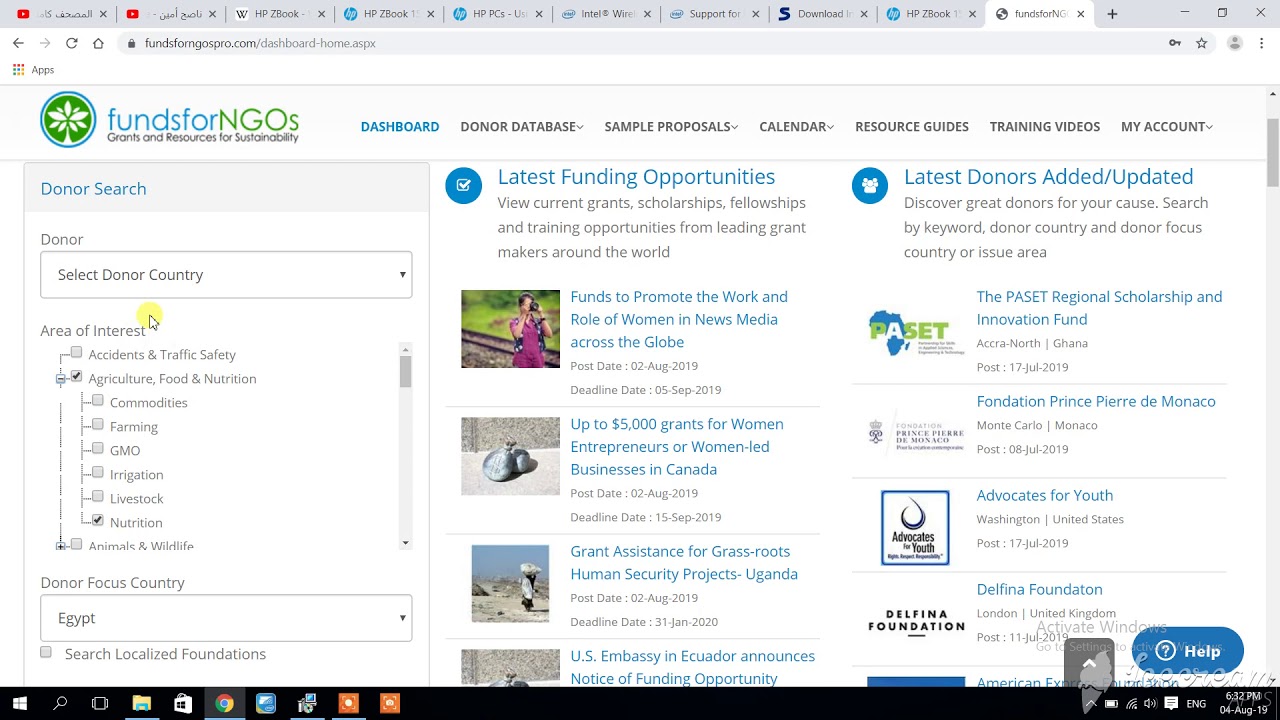The width and height of the screenshot is (1280, 720).
Task: Tick the GMO checkbox
Action: pos(97,449)
